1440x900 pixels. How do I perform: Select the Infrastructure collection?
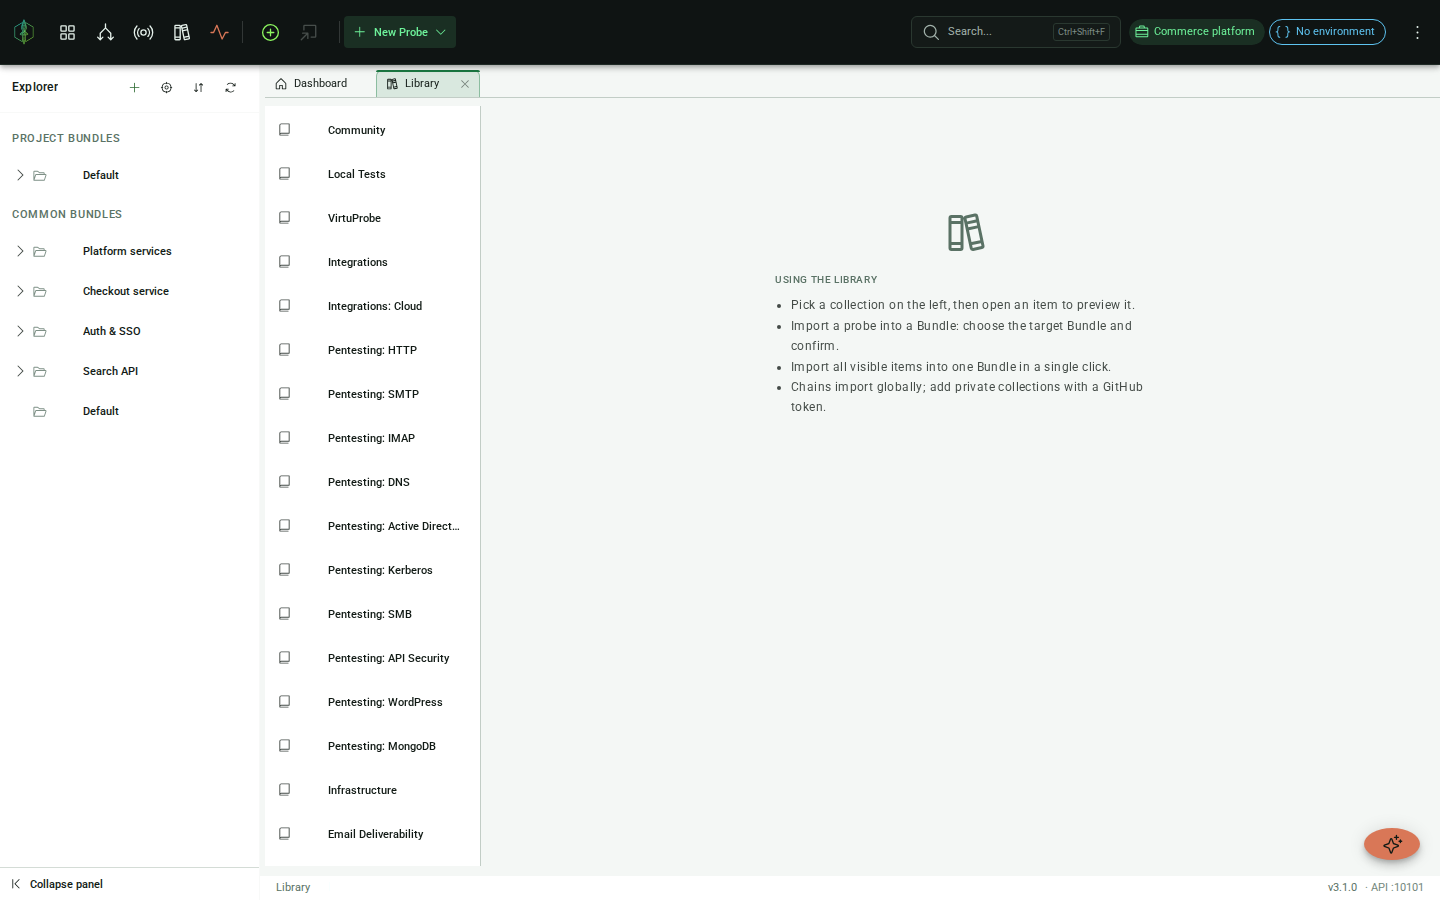pyautogui.click(x=372, y=790)
